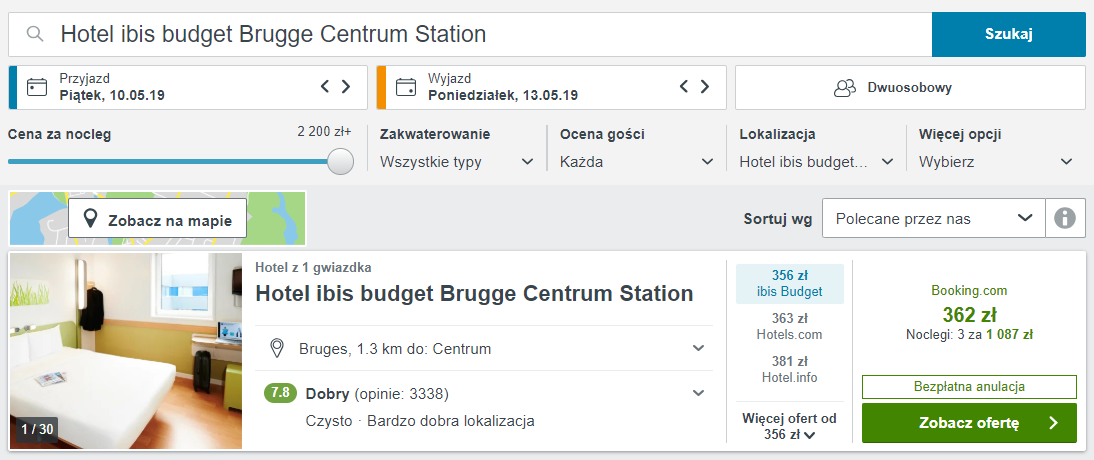Click the map pin icon
The image size is (1094, 460).
[x=89, y=219]
